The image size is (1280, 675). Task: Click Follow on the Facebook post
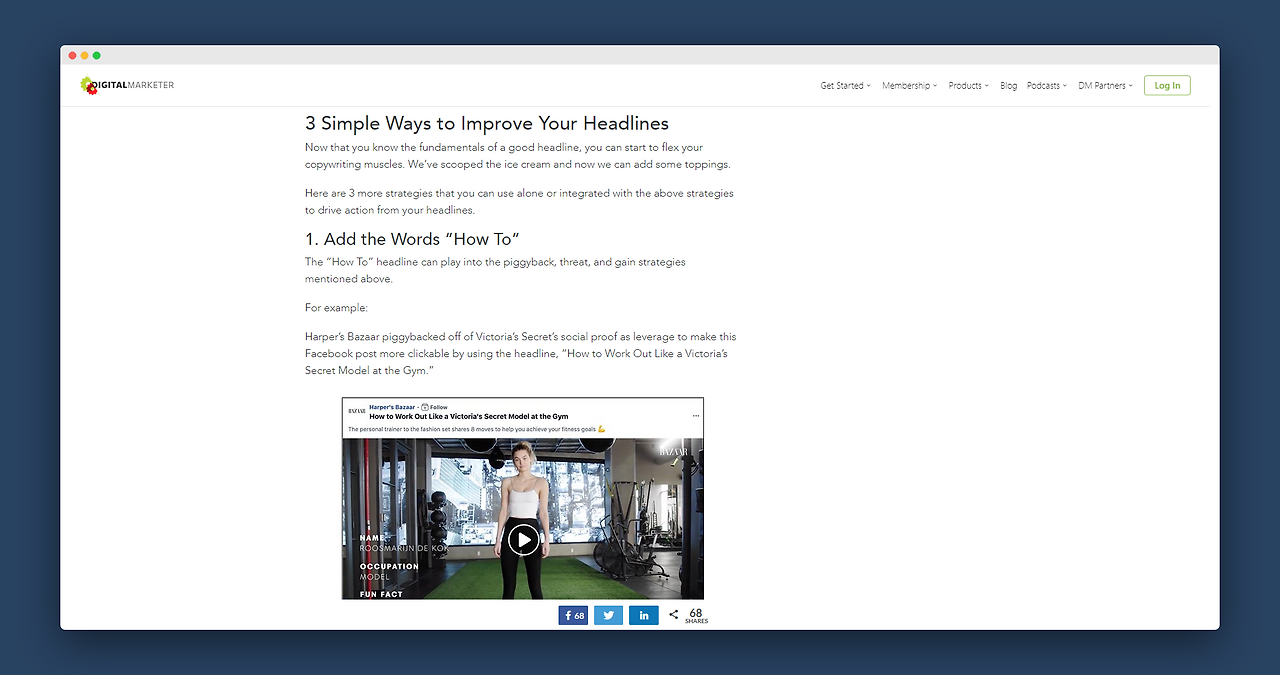[435, 407]
